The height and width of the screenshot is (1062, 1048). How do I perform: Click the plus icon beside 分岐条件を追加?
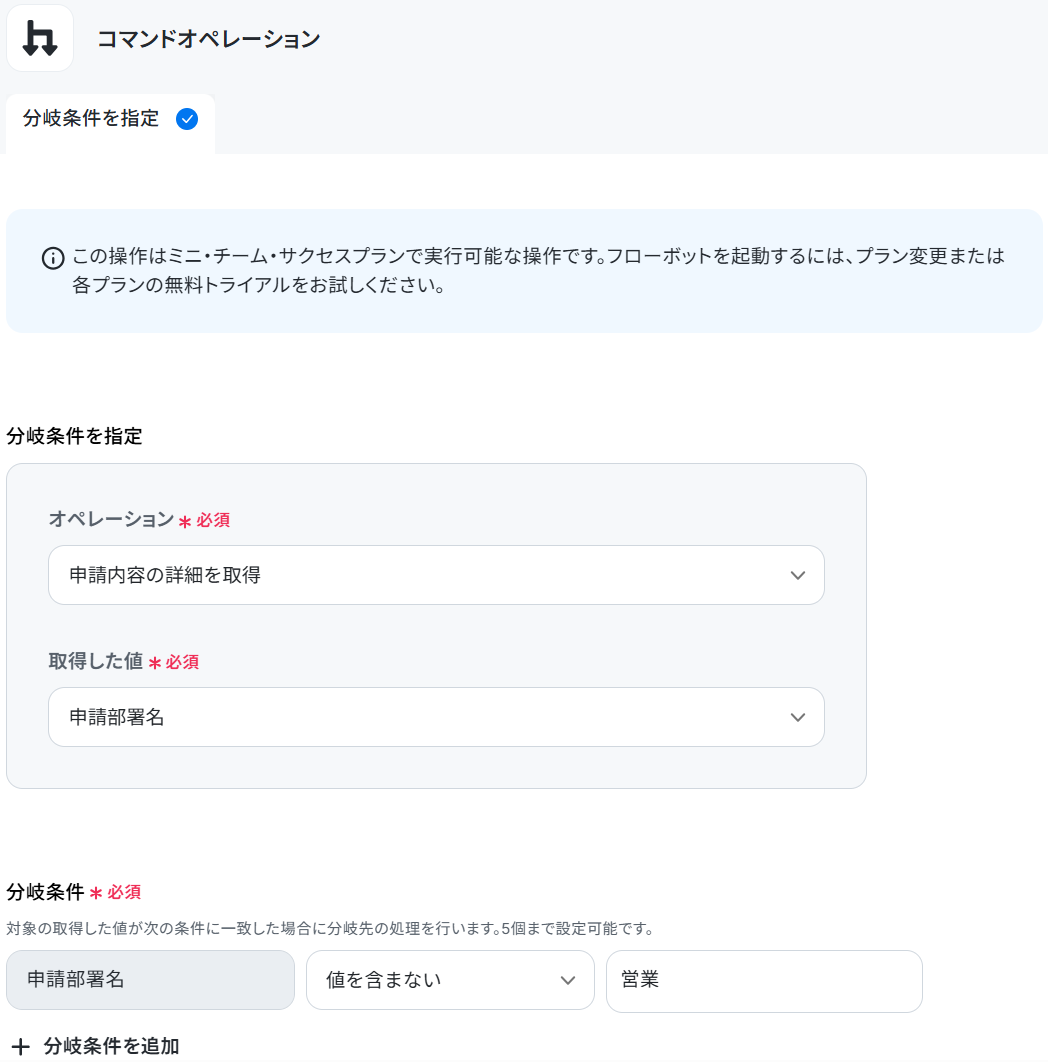[21, 1046]
